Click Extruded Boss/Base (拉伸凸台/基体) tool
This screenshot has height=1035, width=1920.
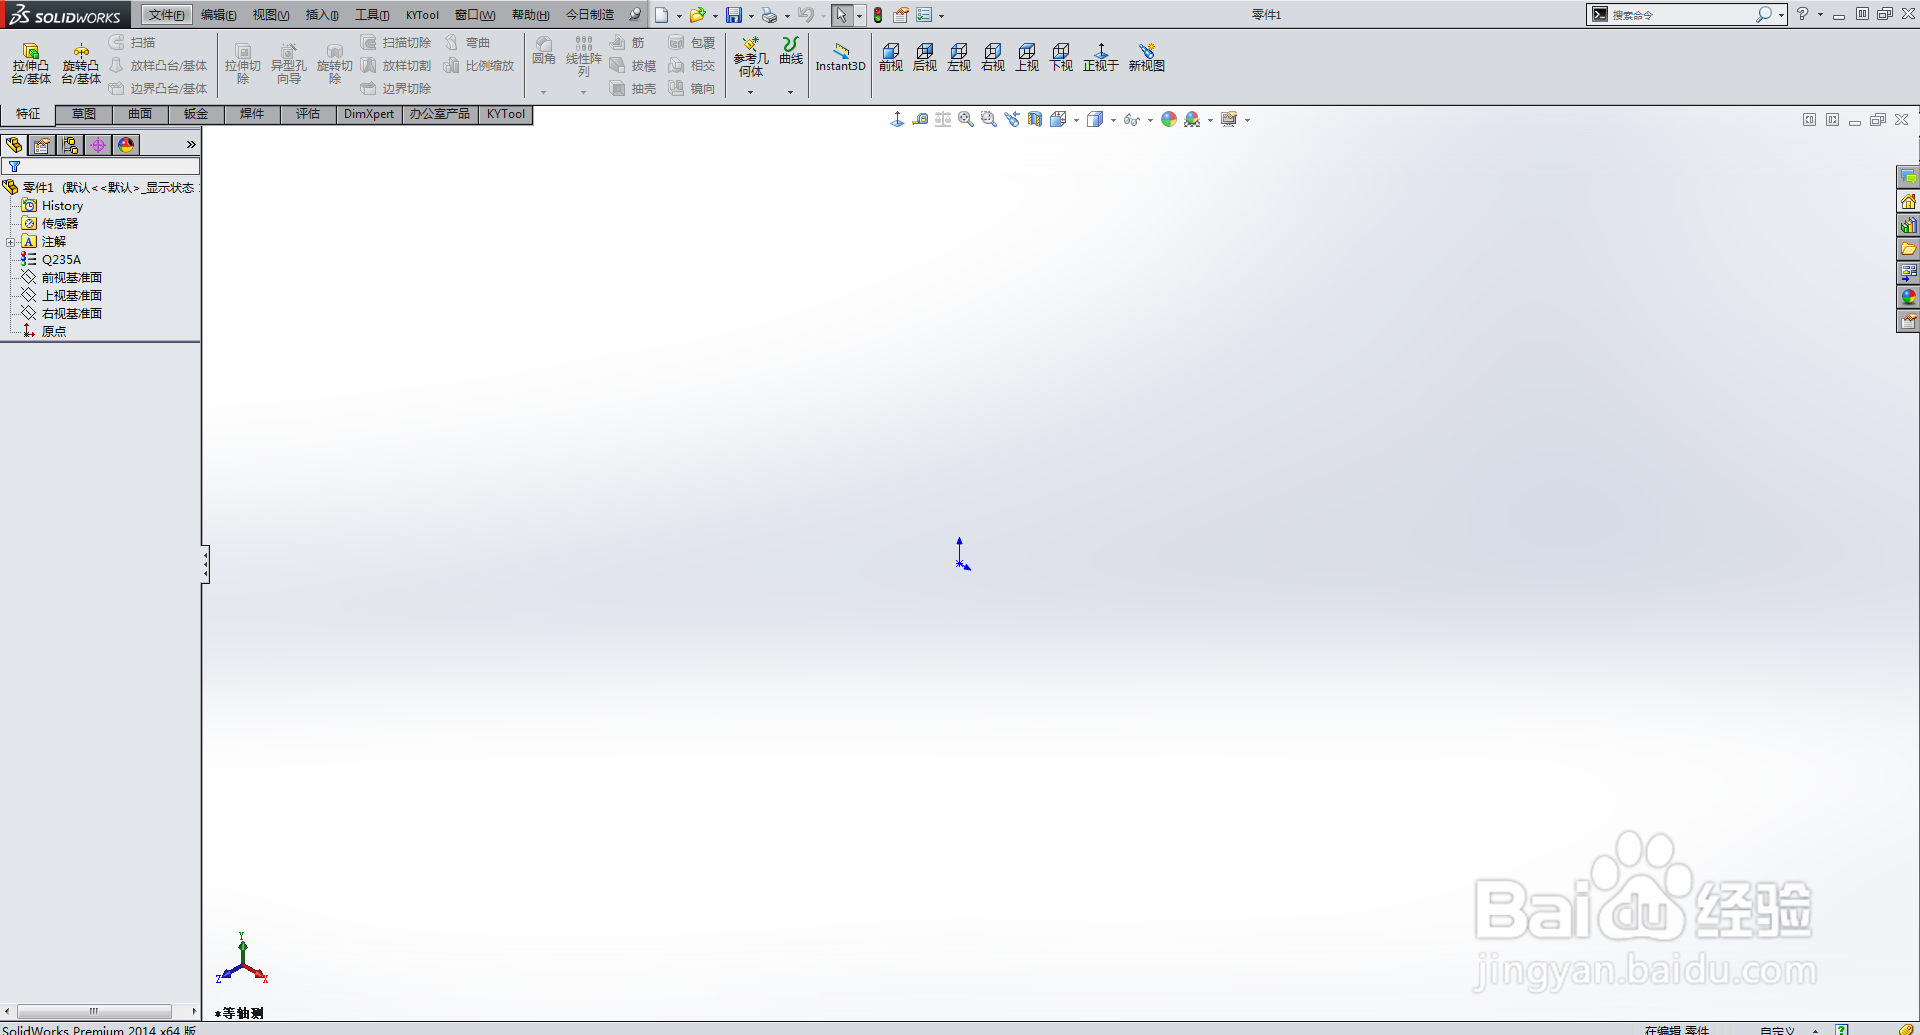31,63
